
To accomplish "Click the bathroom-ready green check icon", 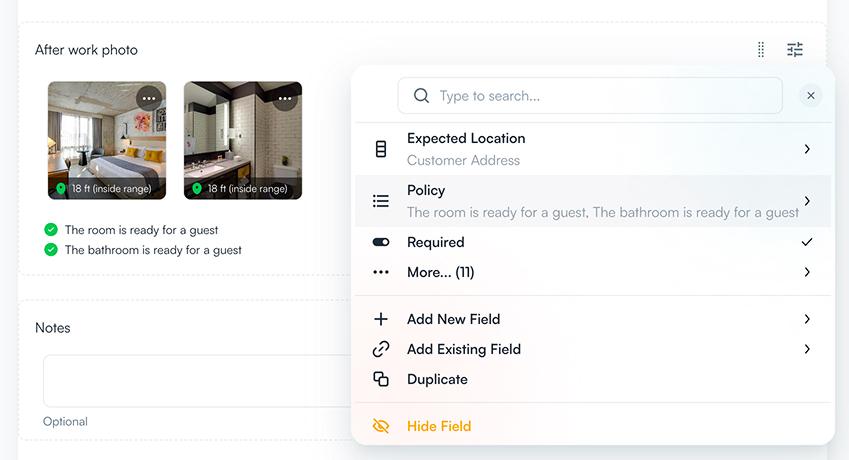I will pos(51,249).
